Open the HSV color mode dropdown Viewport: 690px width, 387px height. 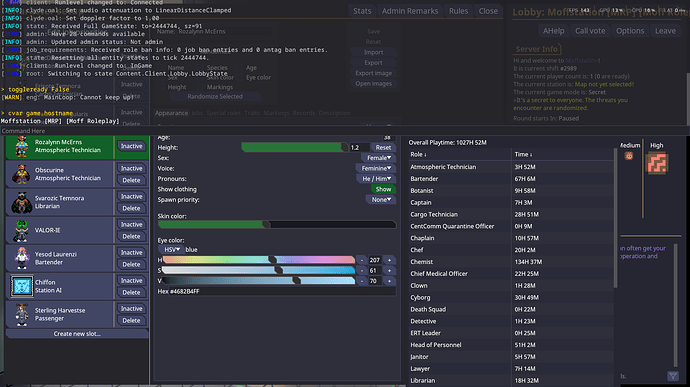tap(172, 250)
